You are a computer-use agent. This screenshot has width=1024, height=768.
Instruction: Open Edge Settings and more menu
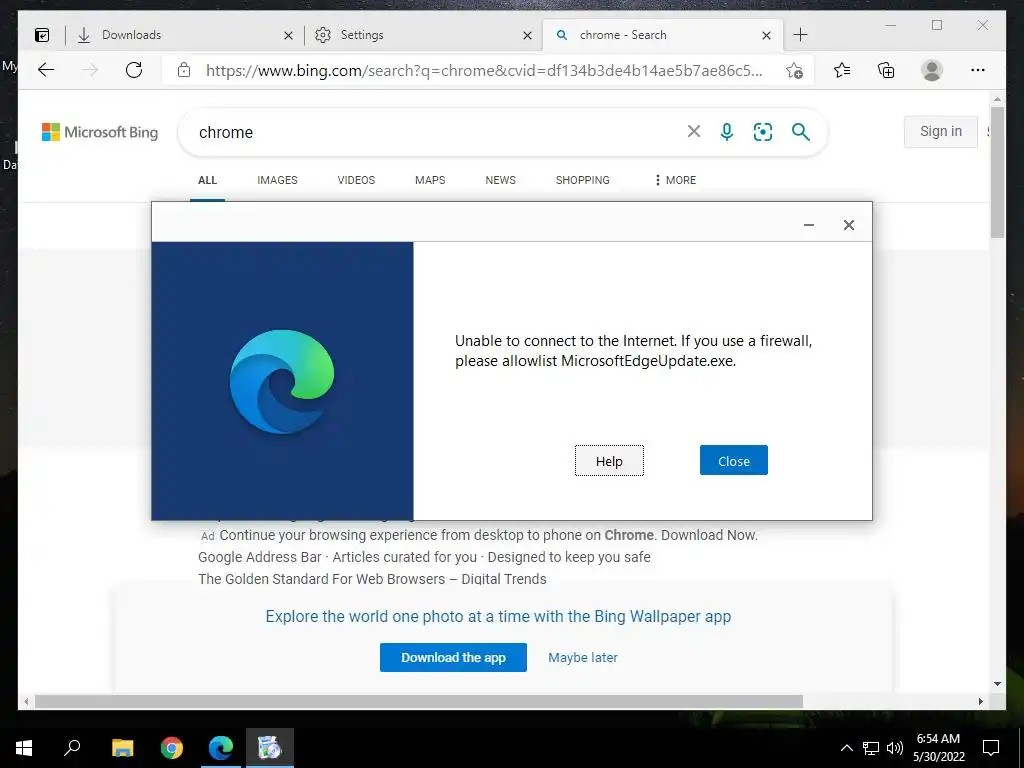(x=978, y=70)
